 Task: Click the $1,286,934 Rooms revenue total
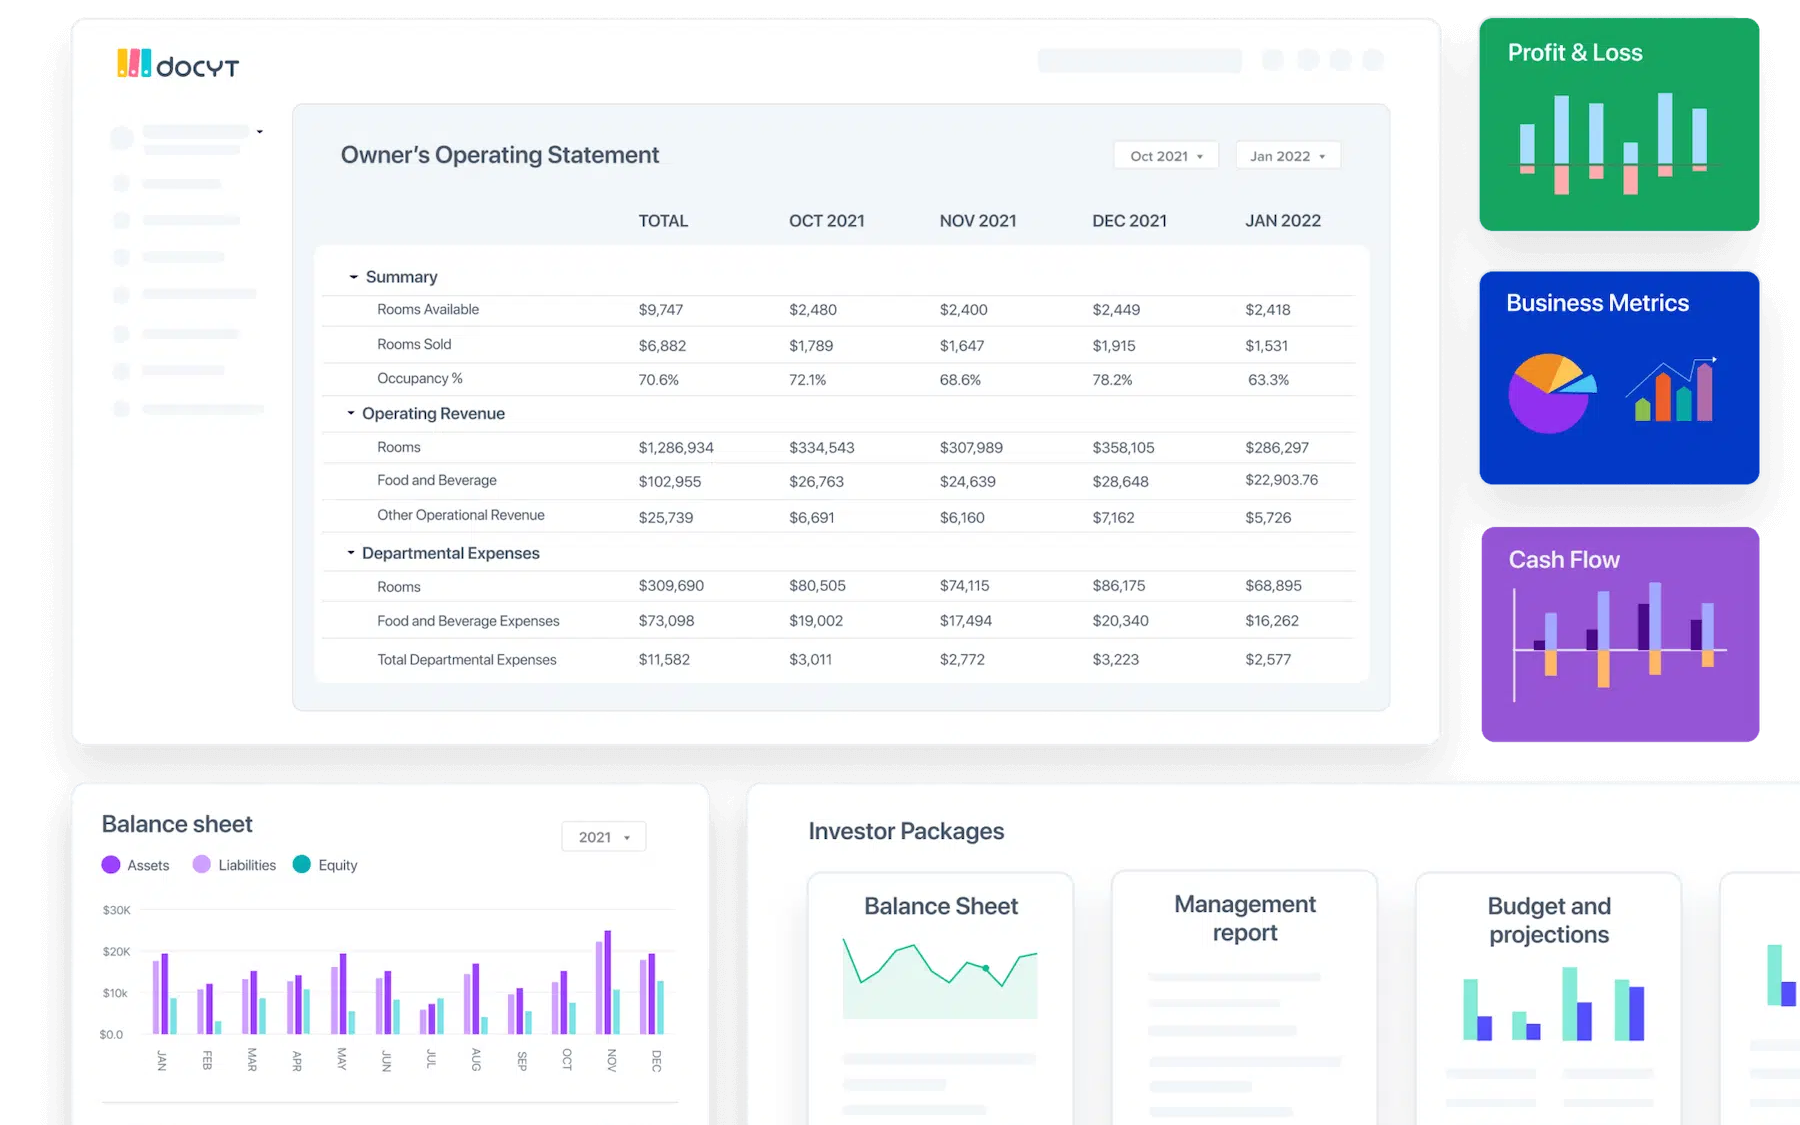pos(676,448)
